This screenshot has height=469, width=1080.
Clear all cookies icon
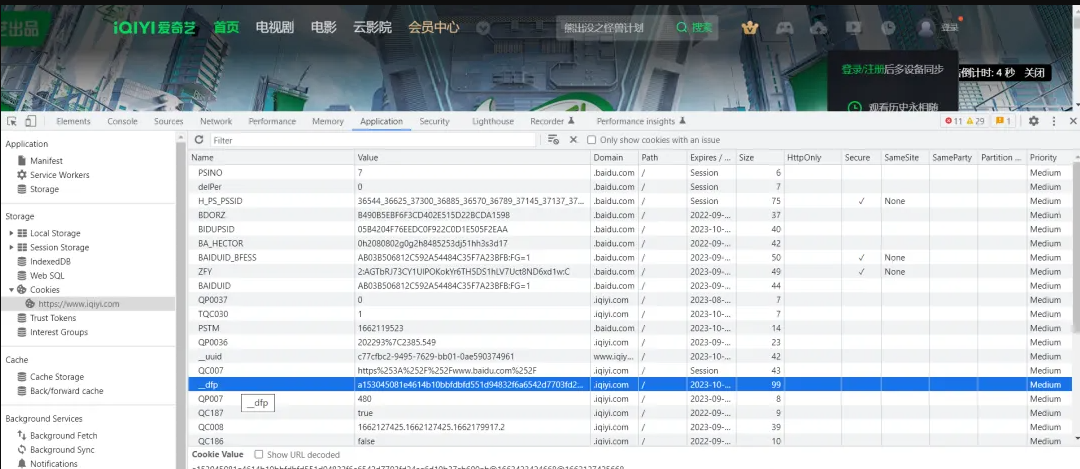[553, 140]
